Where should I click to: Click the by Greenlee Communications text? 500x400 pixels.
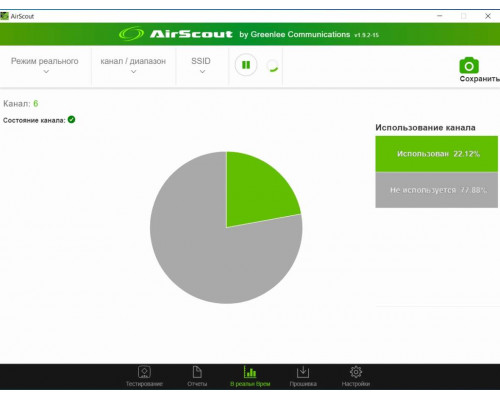pyautogui.click(x=295, y=34)
